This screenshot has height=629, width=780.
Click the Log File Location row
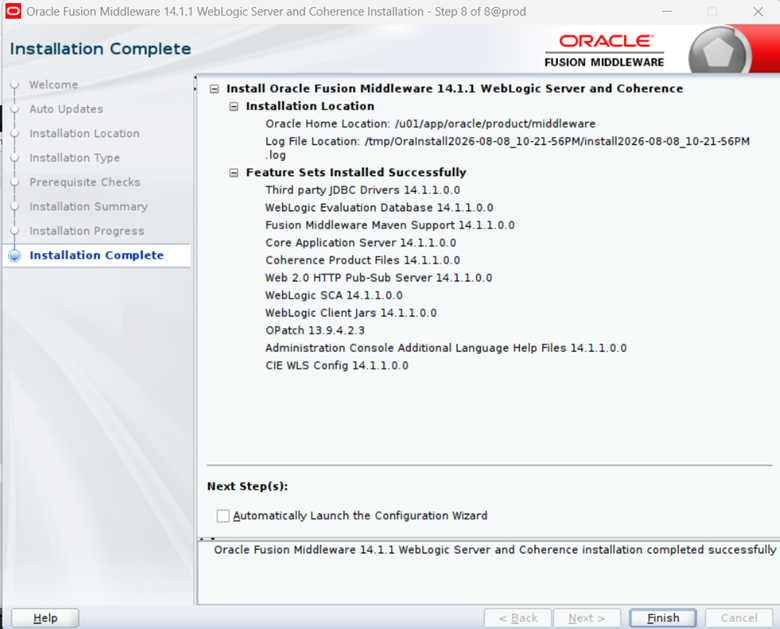(x=507, y=148)
